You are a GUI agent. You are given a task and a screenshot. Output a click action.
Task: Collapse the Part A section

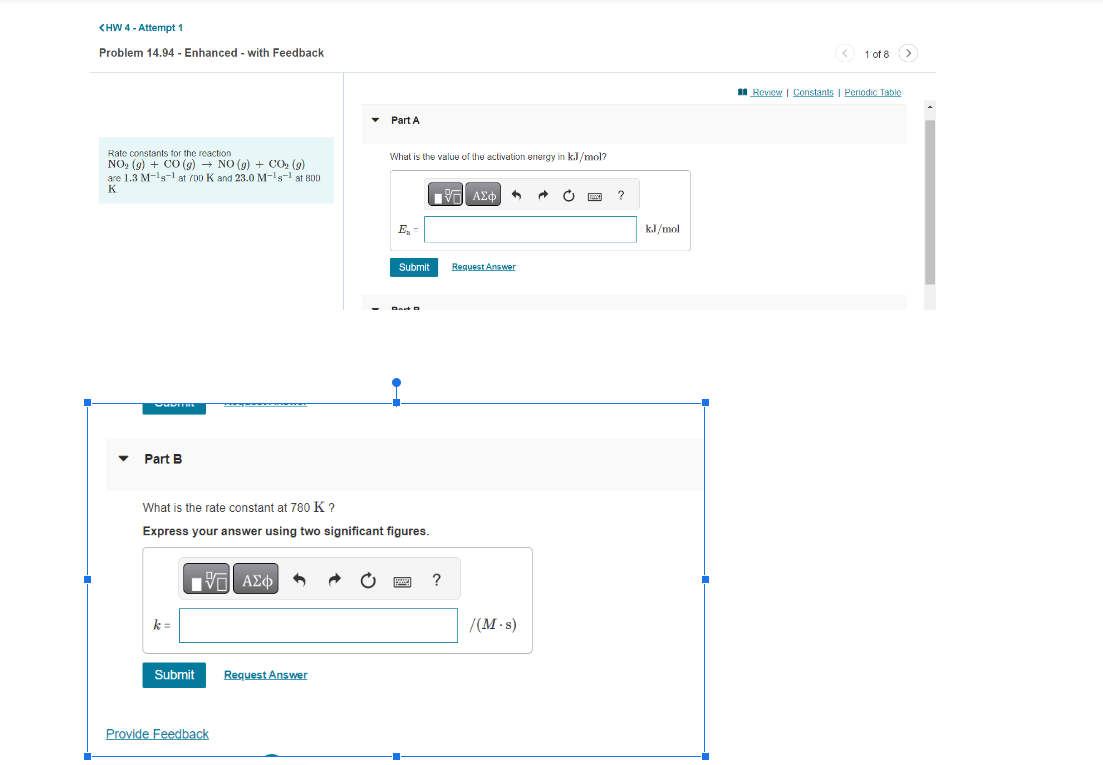376,120
